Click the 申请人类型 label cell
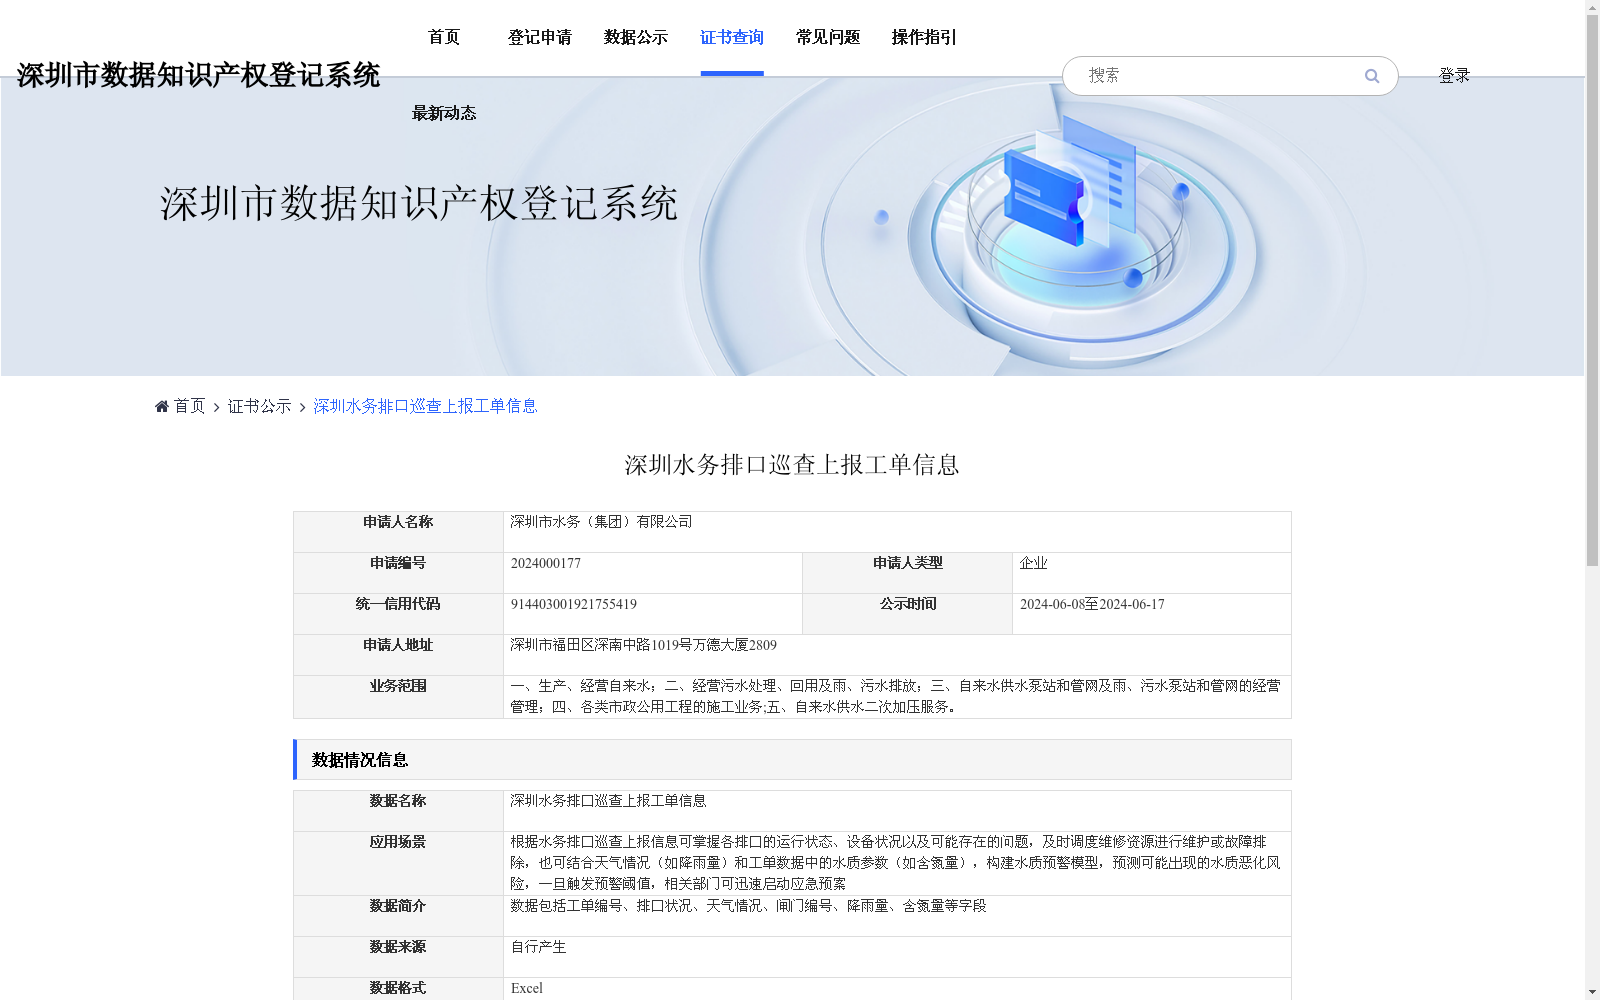The height and width of the screenshot is (1000, 1600). [x=907, y=573]
